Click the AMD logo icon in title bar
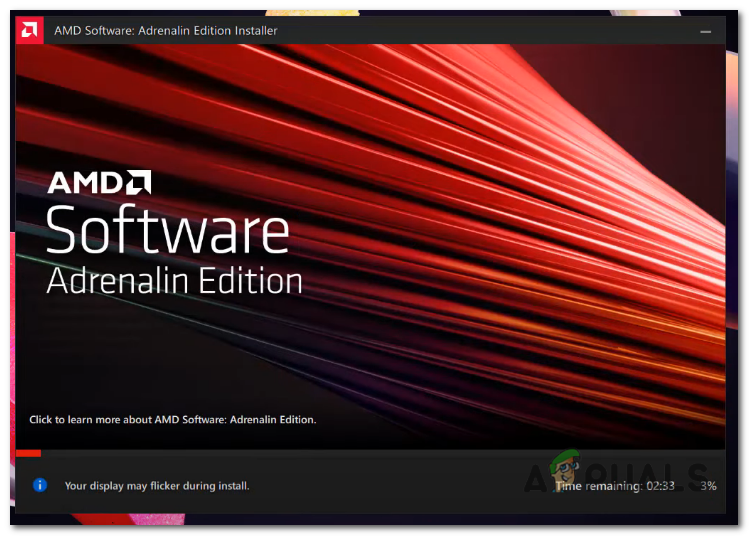This screenshot has width=749, height=536. (30, 30)
